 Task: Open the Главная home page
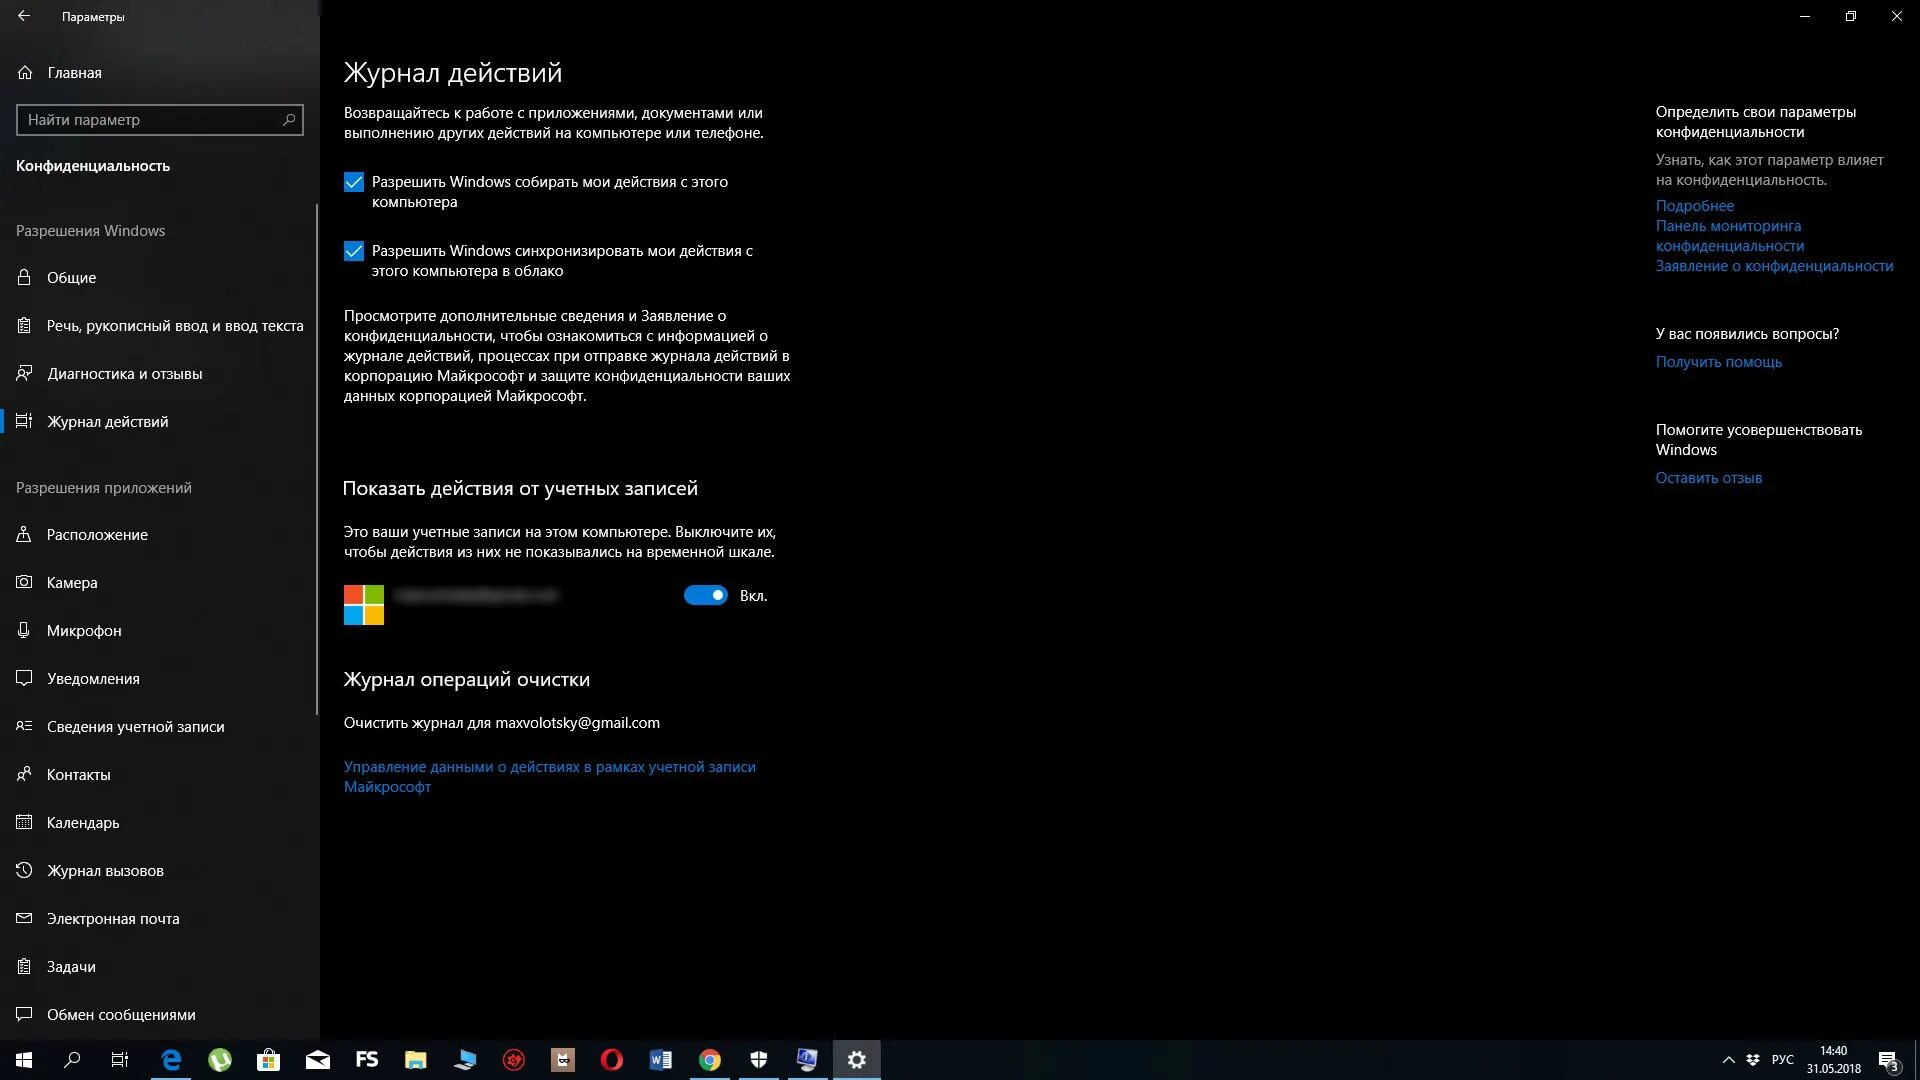[x=74, y=73]
